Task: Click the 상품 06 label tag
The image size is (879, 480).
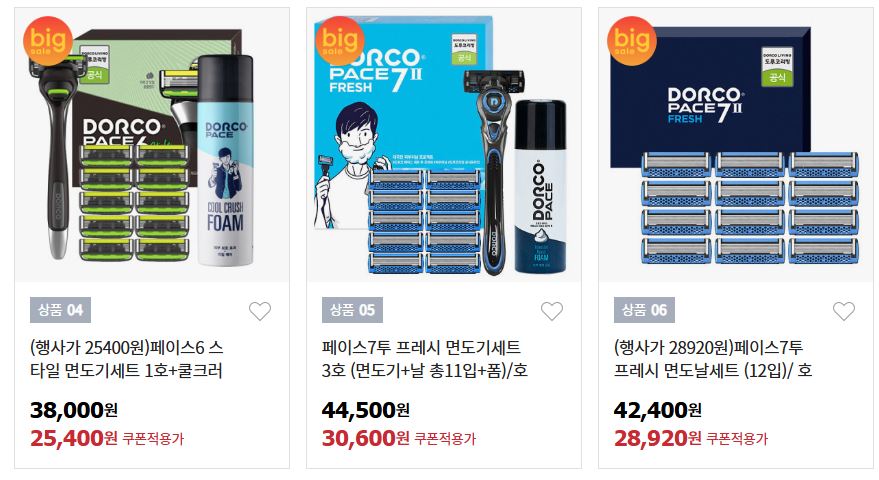Action: click(x=644, y=310)
